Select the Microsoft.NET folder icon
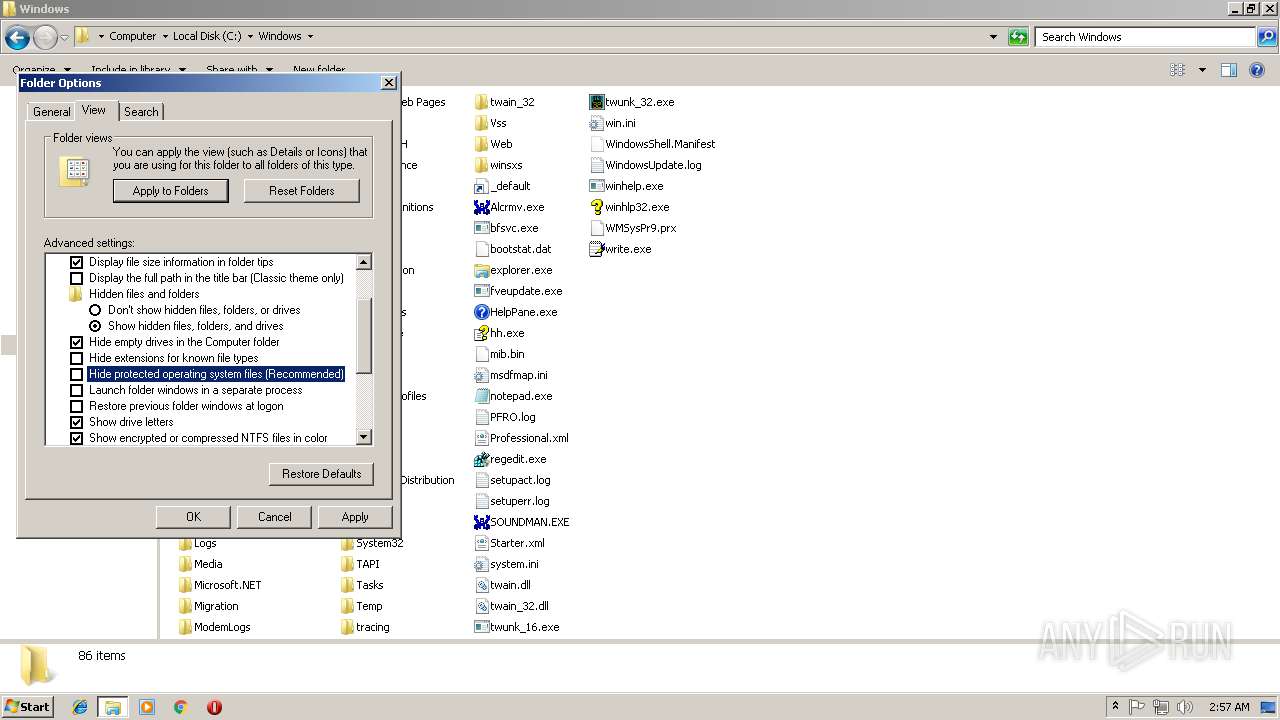The width and height of the screenshot is (1280, 720). click(x=186, y=585)
